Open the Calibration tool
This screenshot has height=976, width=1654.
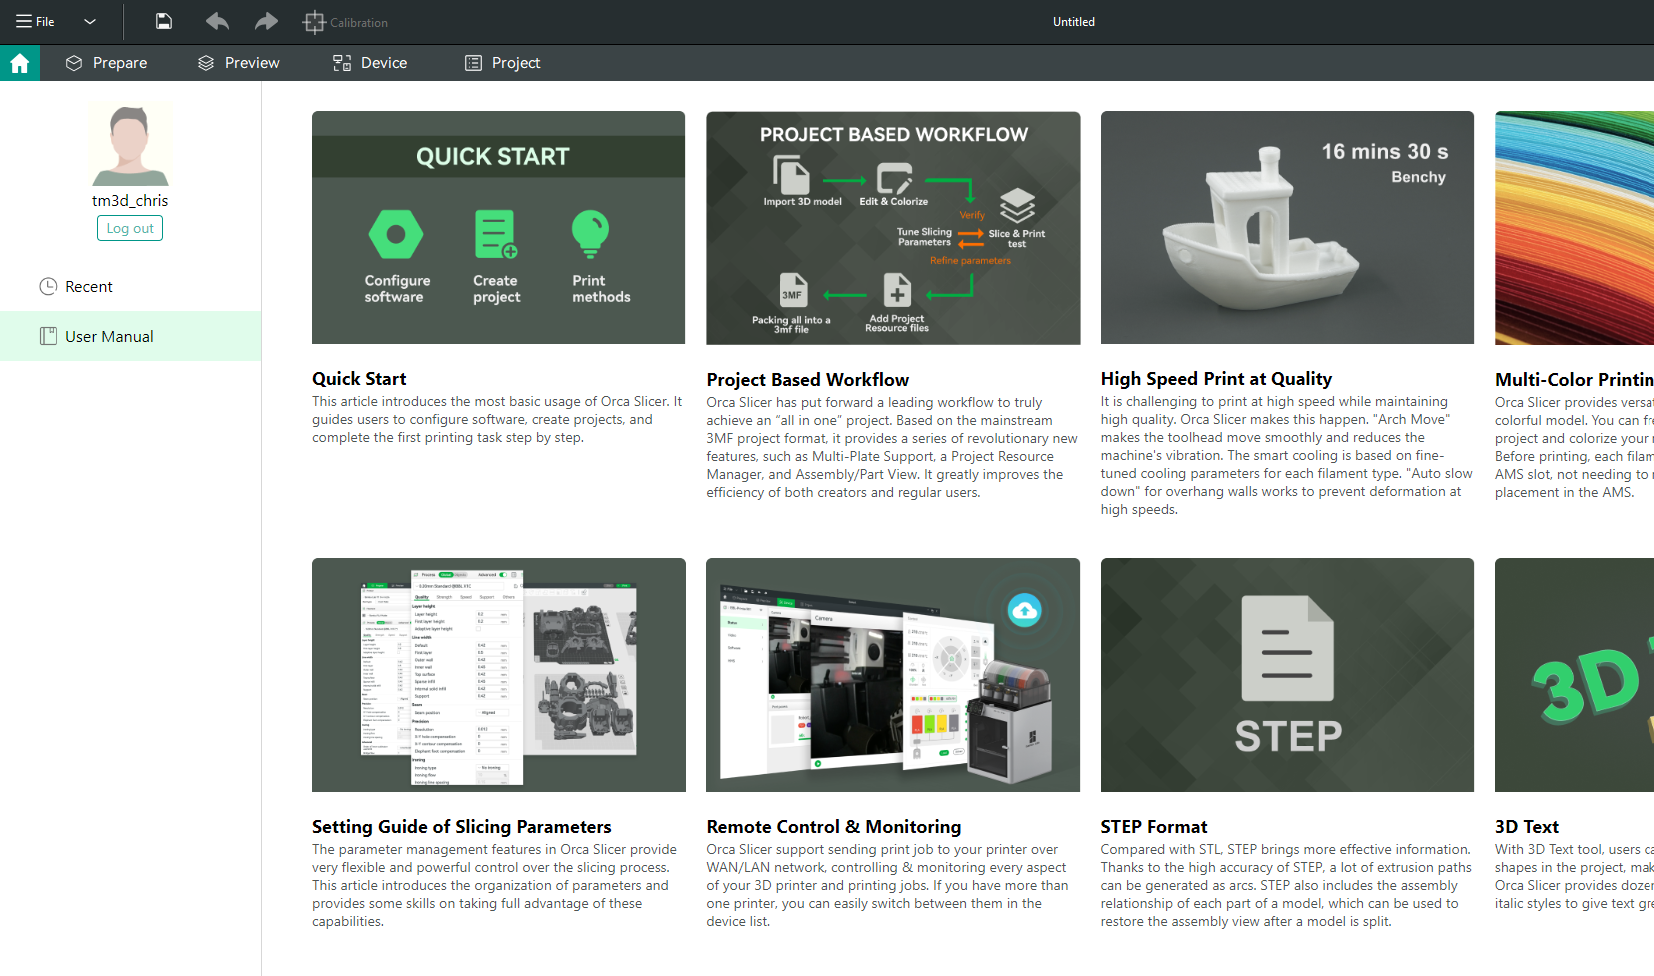tap(346, 22)
